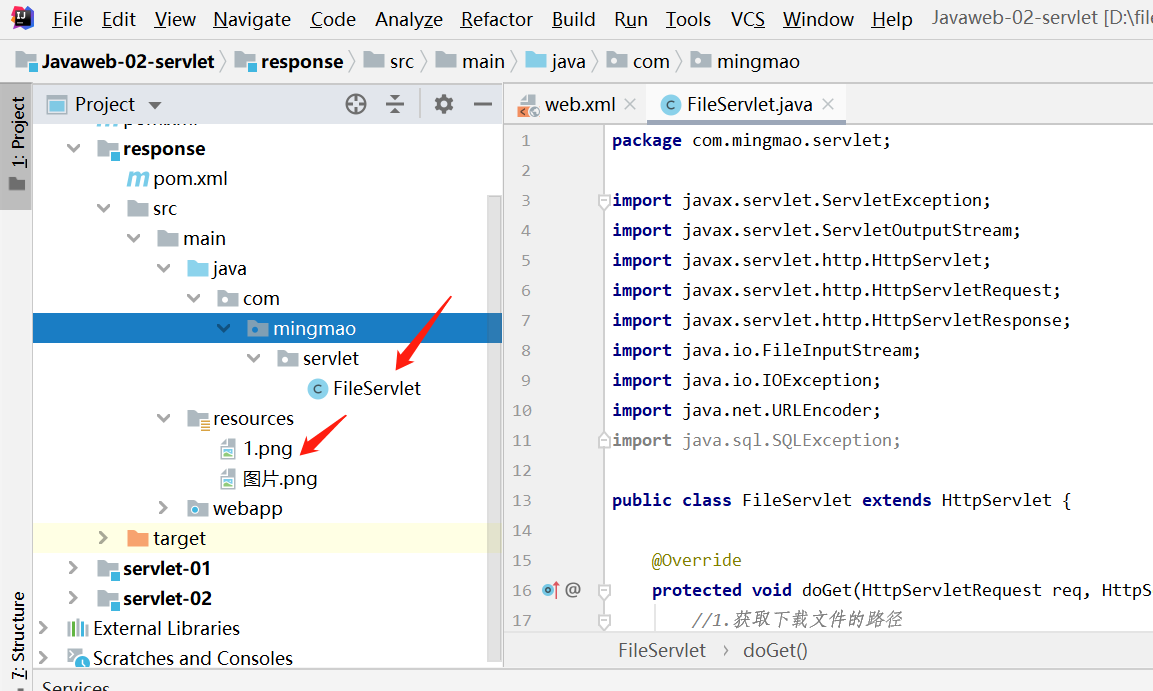The height and width of the screenshot is (691, 1153).
Task: Open the Project view dropdown arrow
Action: [x=154, y=105]
